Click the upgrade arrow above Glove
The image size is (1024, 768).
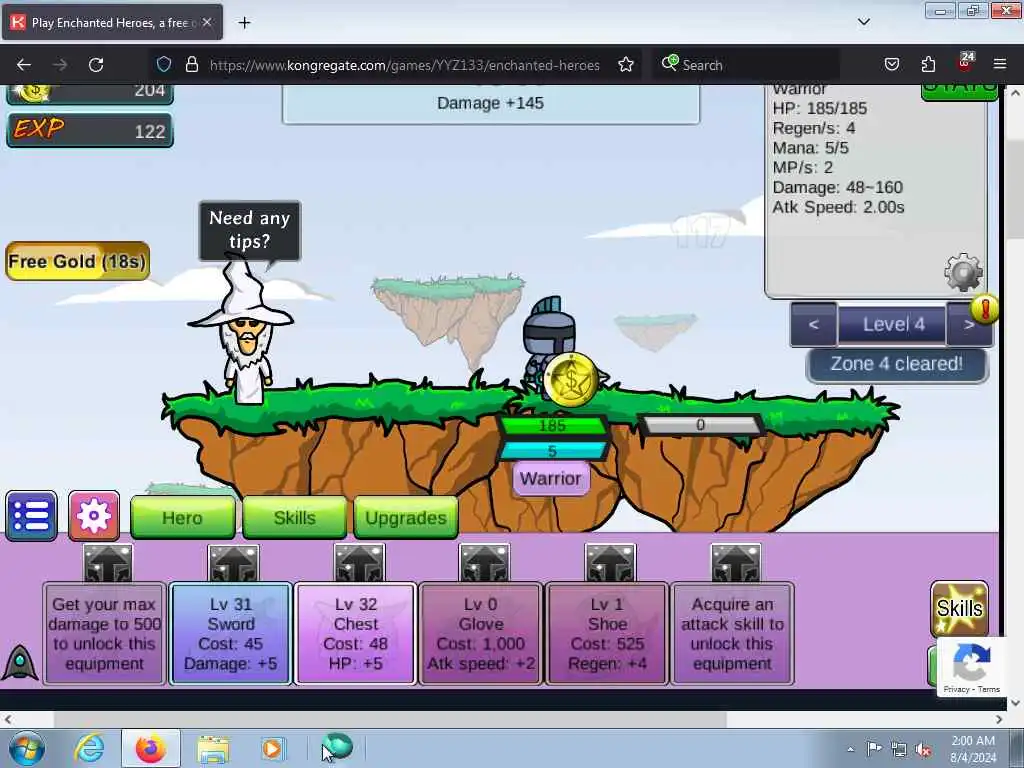[x=484, y=563]
